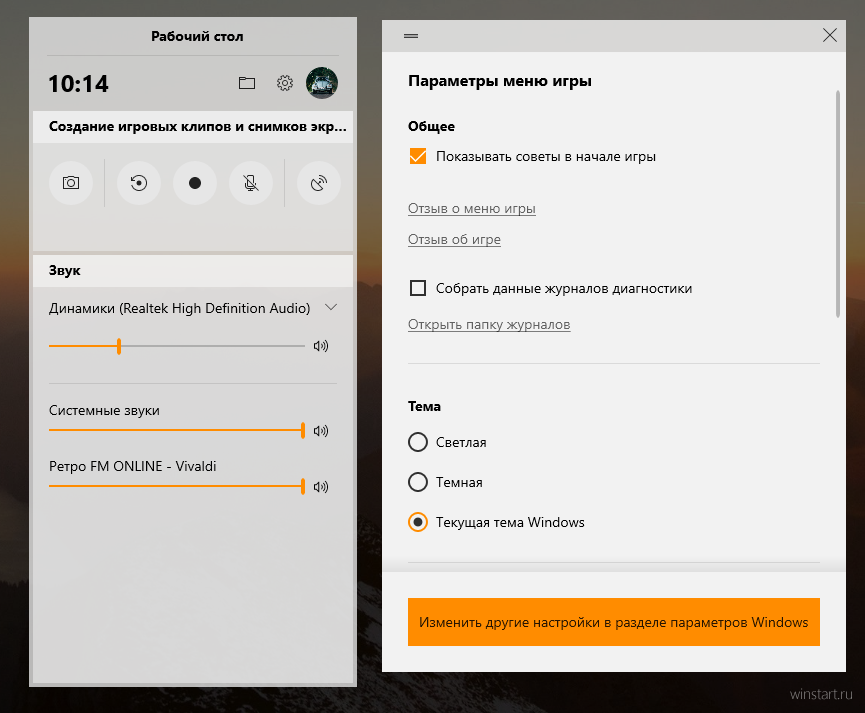Select the Темная theme option

pos(418,482)
